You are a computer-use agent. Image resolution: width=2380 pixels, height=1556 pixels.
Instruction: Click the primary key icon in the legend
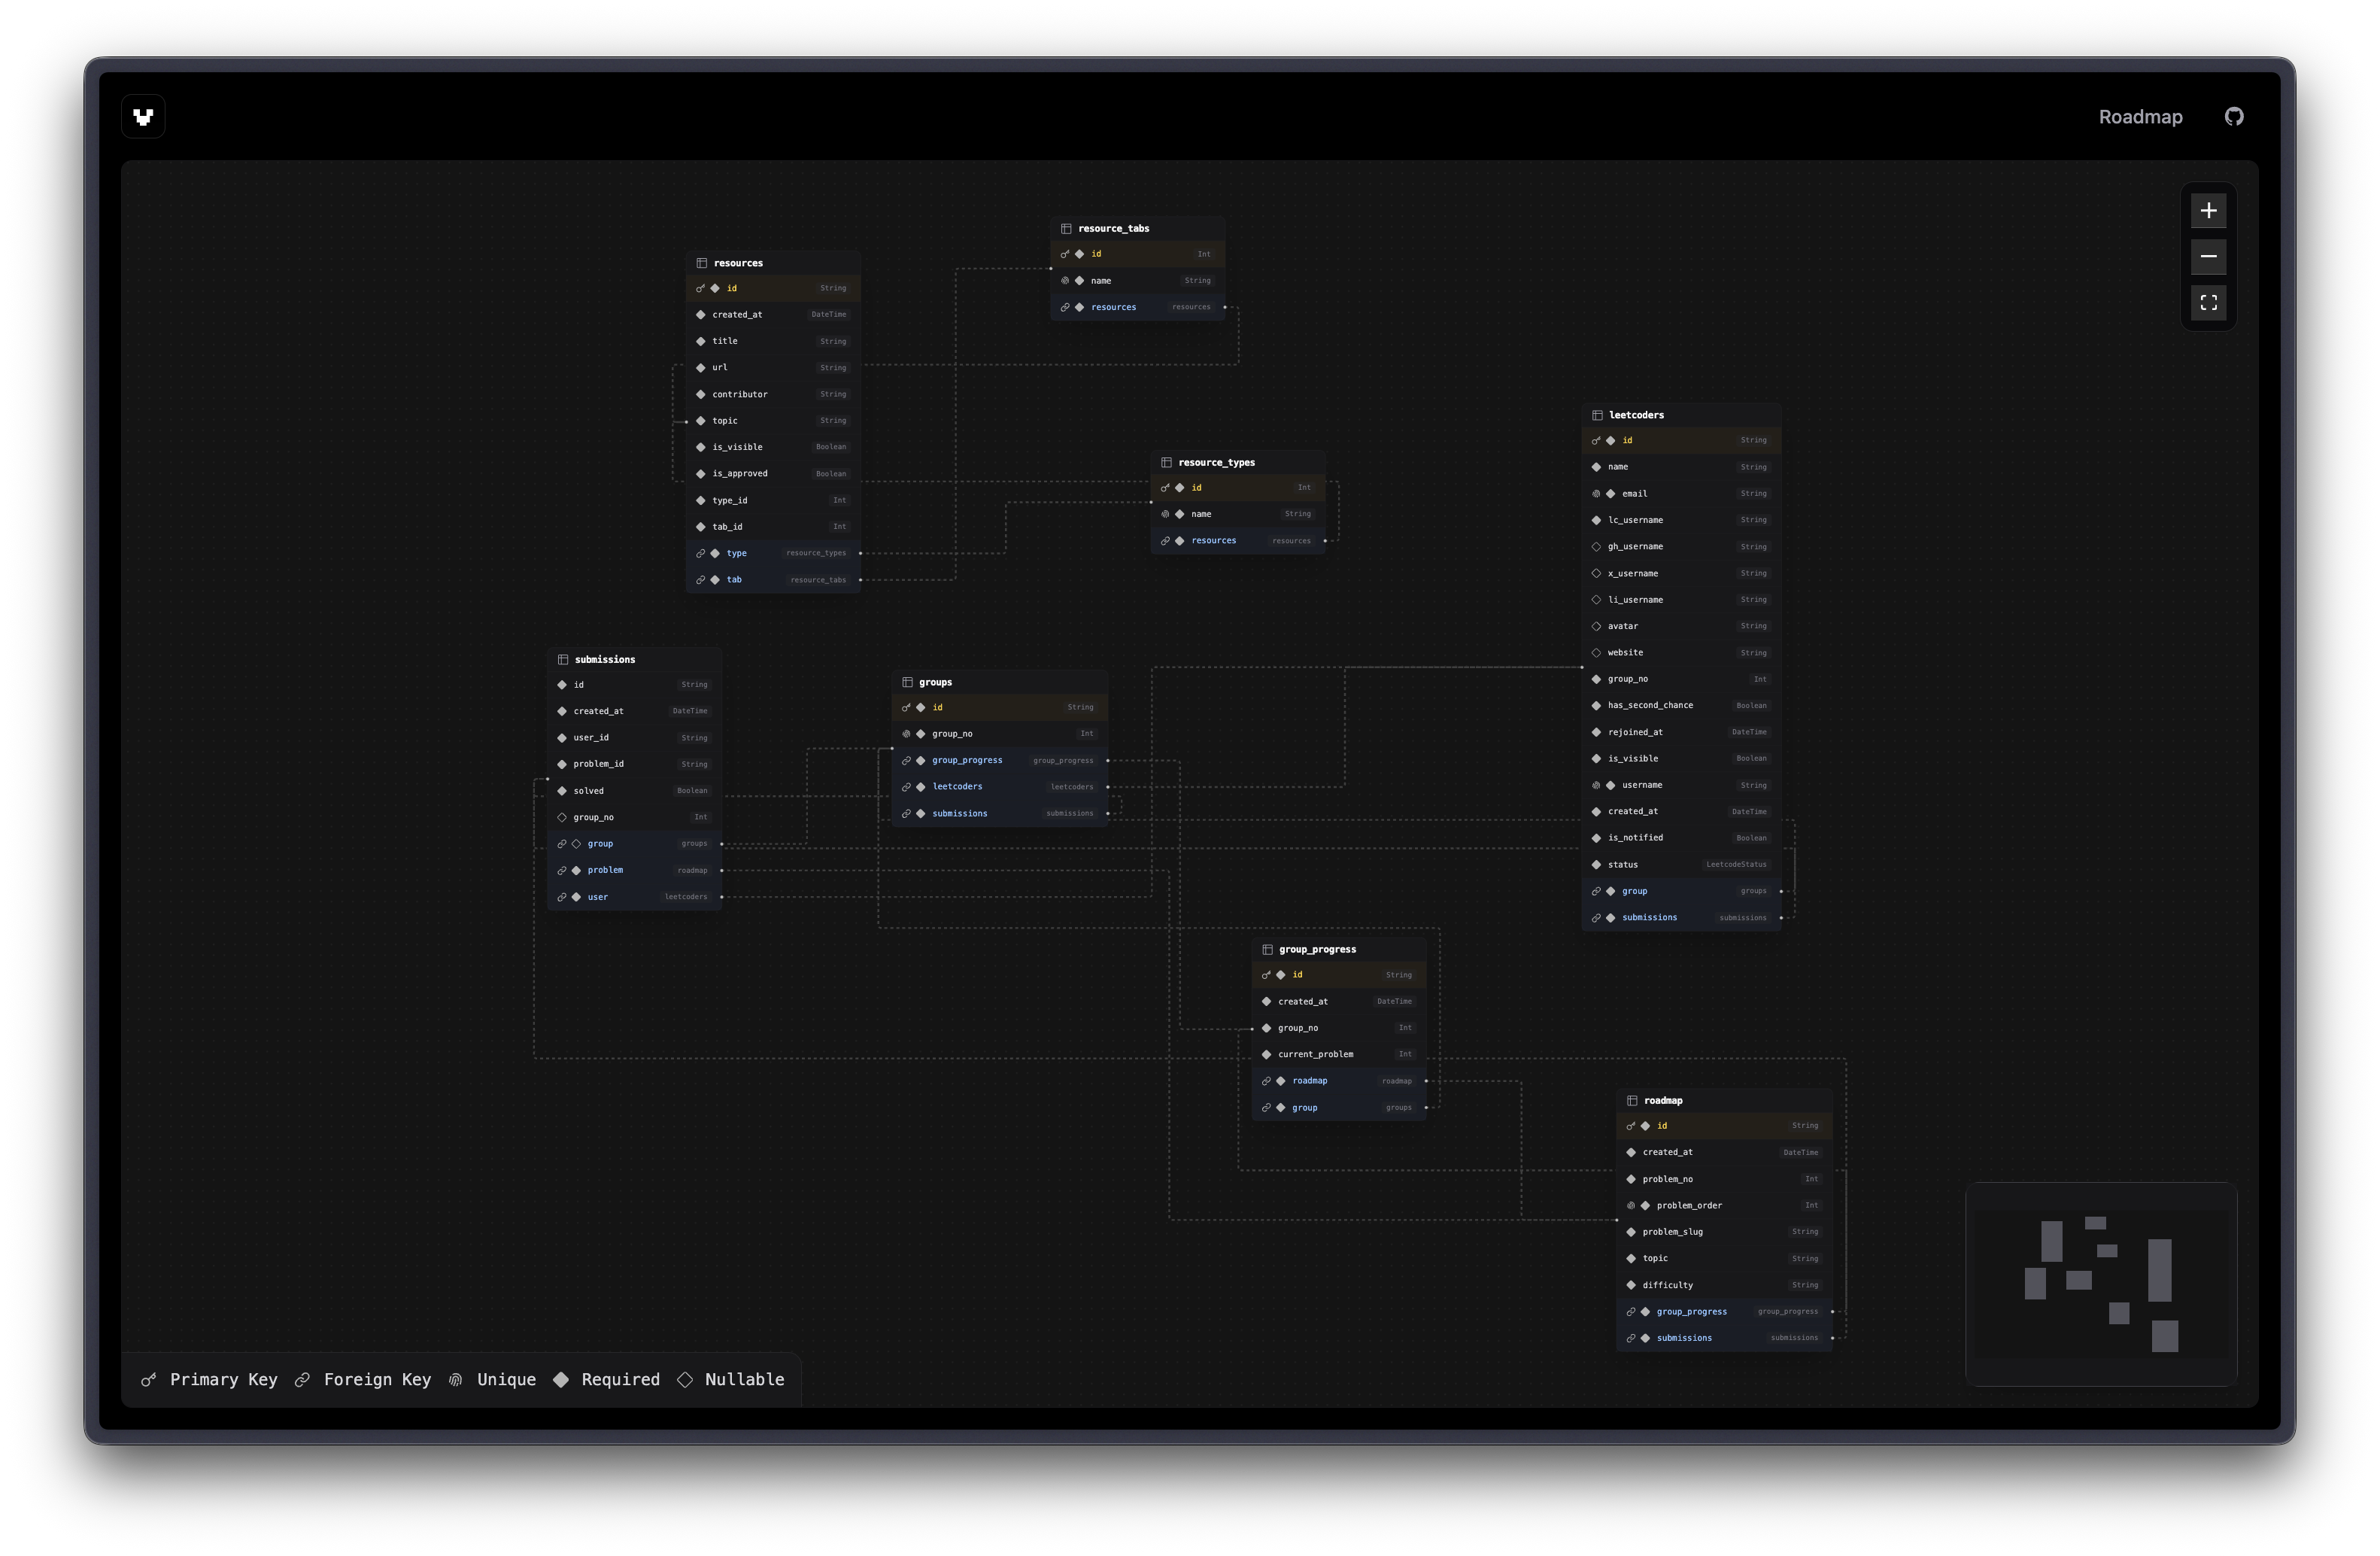[x=149, y=1380]
